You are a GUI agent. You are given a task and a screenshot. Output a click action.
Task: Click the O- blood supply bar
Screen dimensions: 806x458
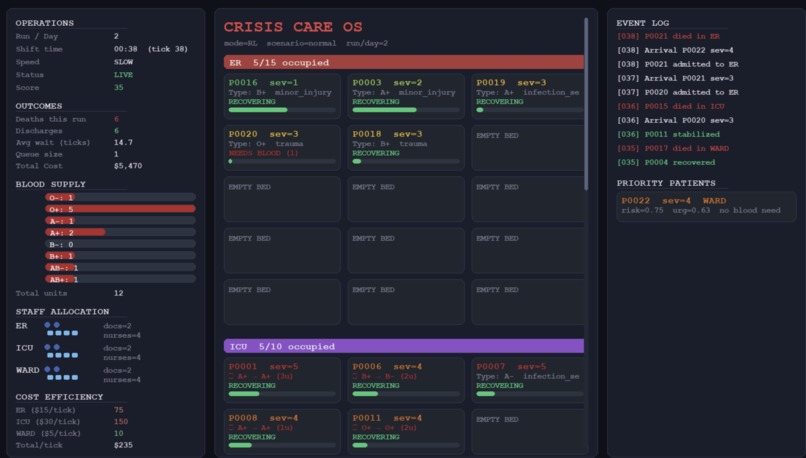[120, 197]
